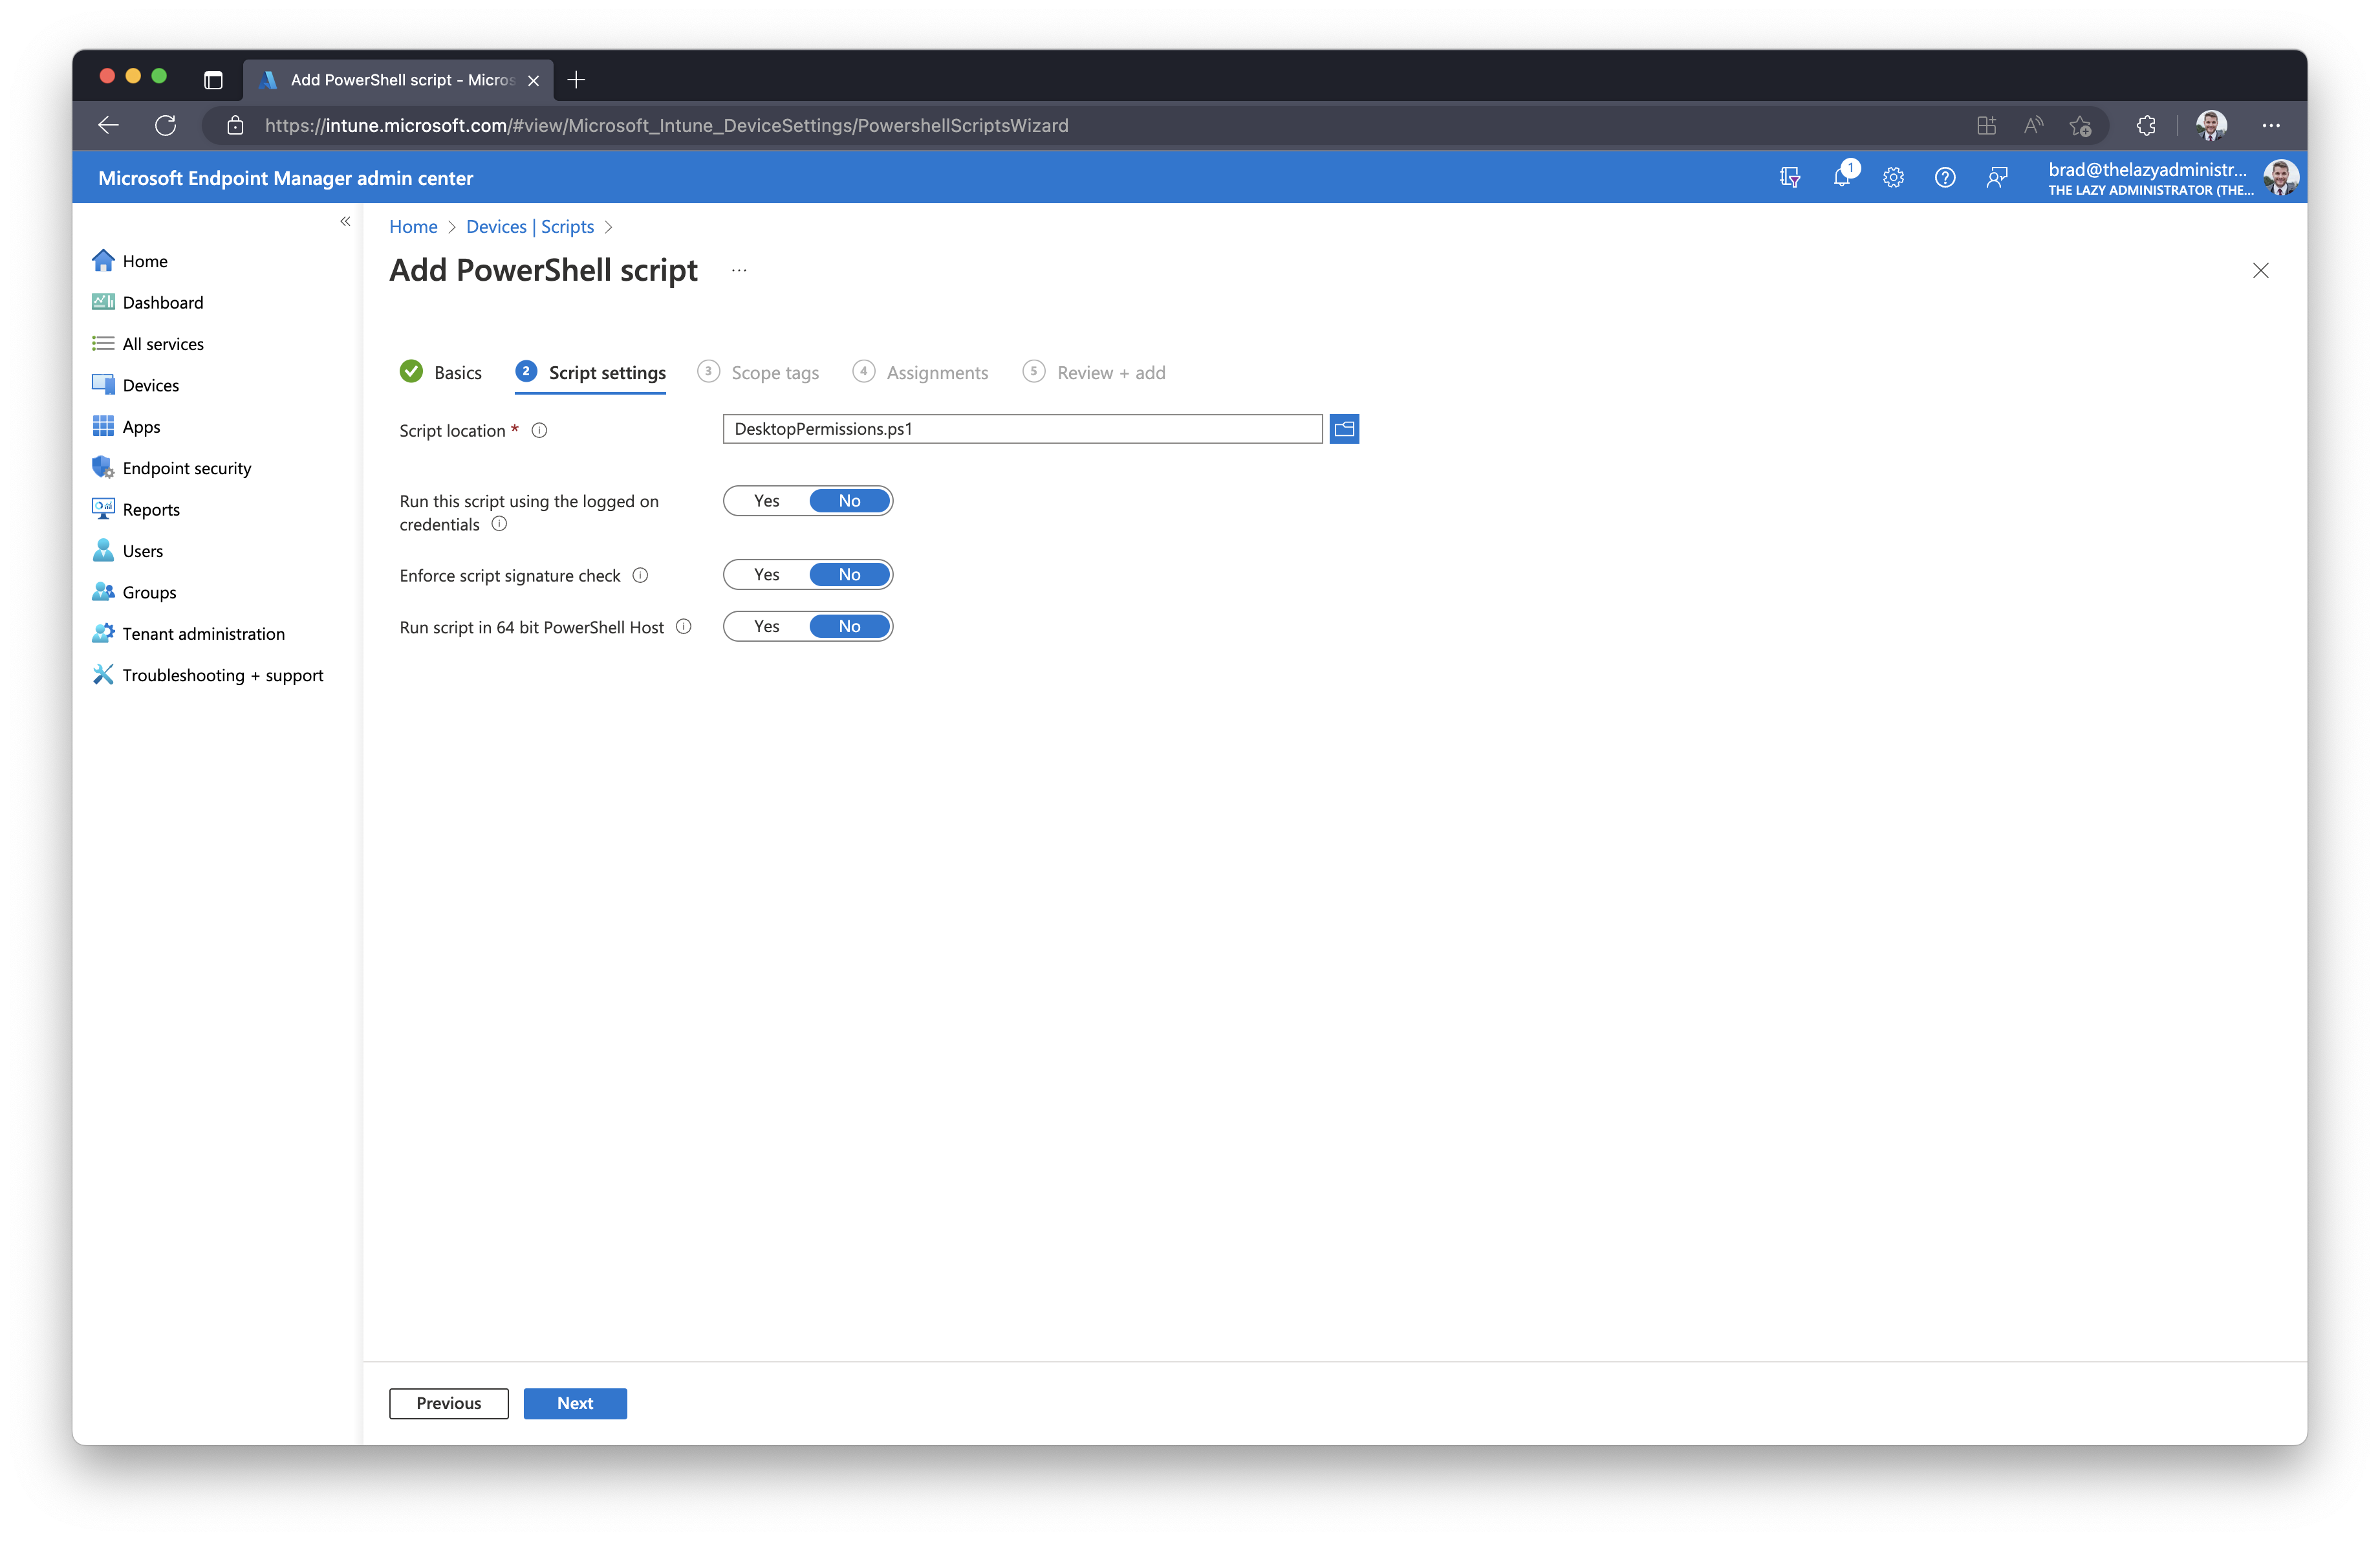Open the Help question mark icon

tap(1945, 177)
